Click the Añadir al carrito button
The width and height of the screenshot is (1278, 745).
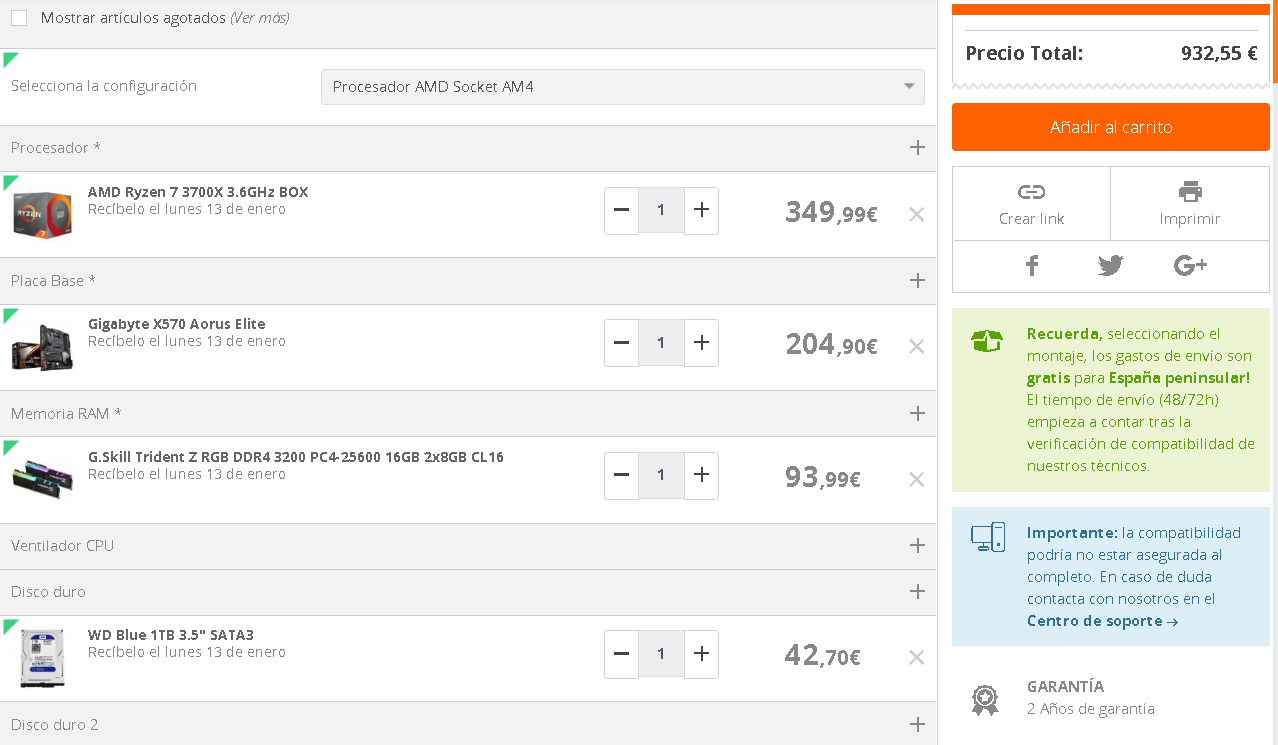point(1111,127)
